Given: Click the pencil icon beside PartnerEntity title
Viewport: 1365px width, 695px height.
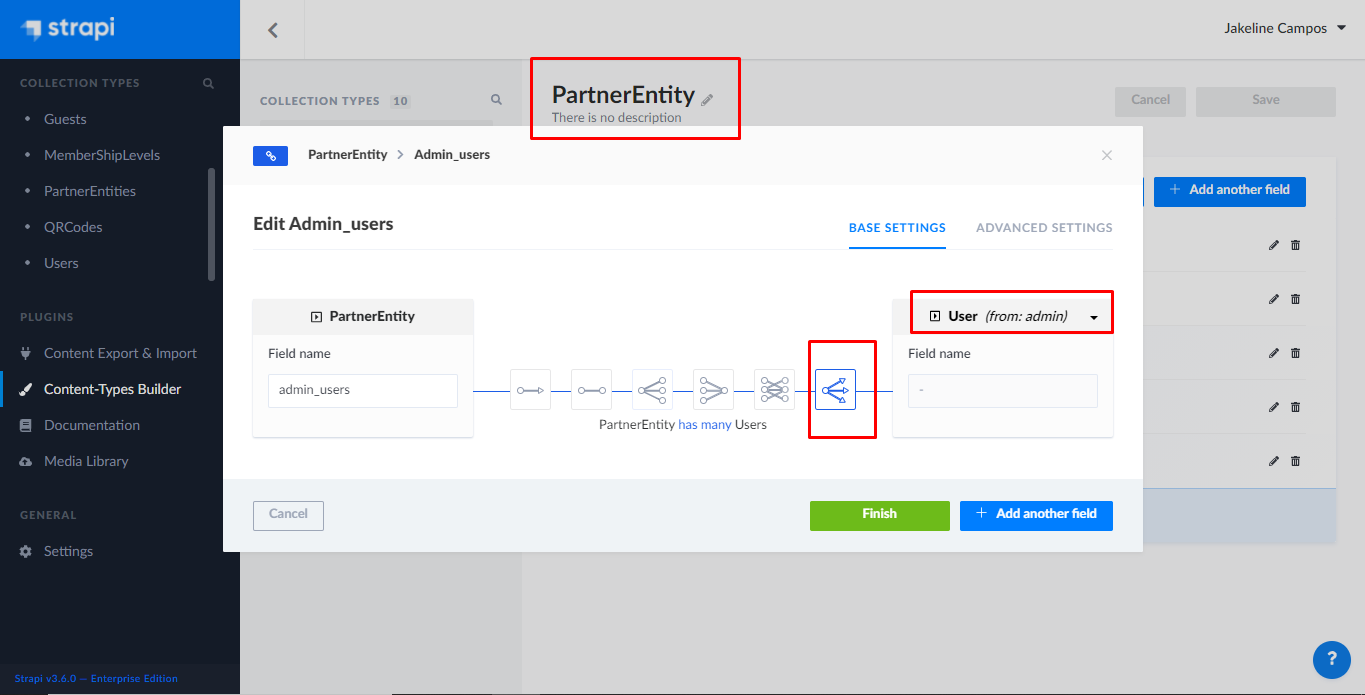Looking at the screenshot, I should [707, 99].
